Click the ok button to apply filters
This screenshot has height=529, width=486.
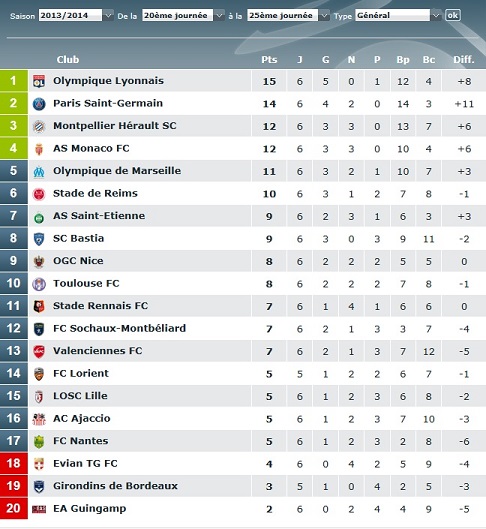point(453,15)
